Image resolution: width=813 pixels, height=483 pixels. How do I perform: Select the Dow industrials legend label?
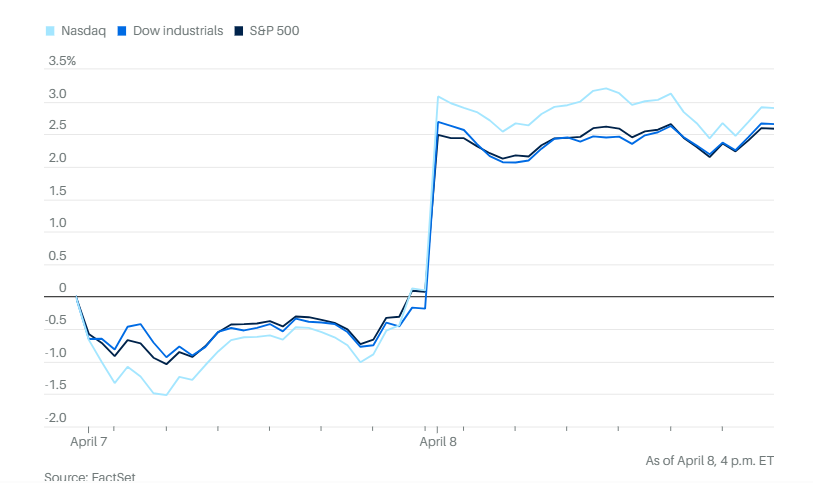(178, 31)
